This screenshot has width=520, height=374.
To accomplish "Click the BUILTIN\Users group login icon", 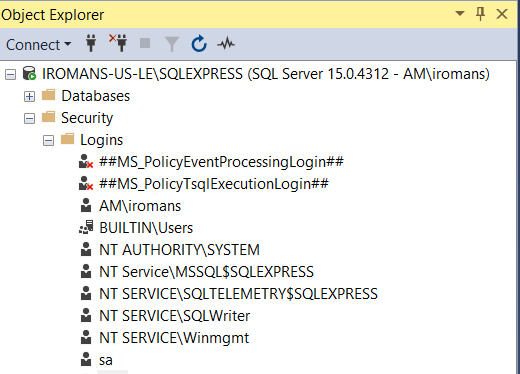I will click(86, 228).
